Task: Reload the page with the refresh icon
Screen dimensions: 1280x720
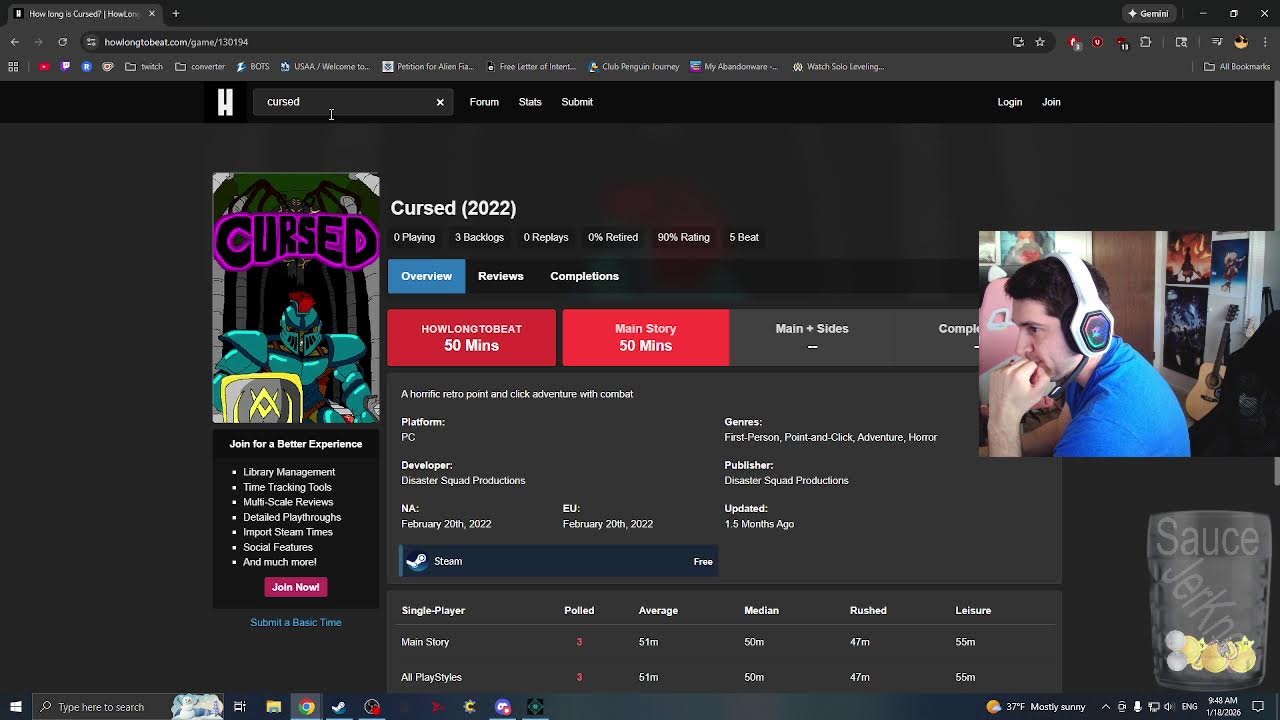Action: (62, 42)
